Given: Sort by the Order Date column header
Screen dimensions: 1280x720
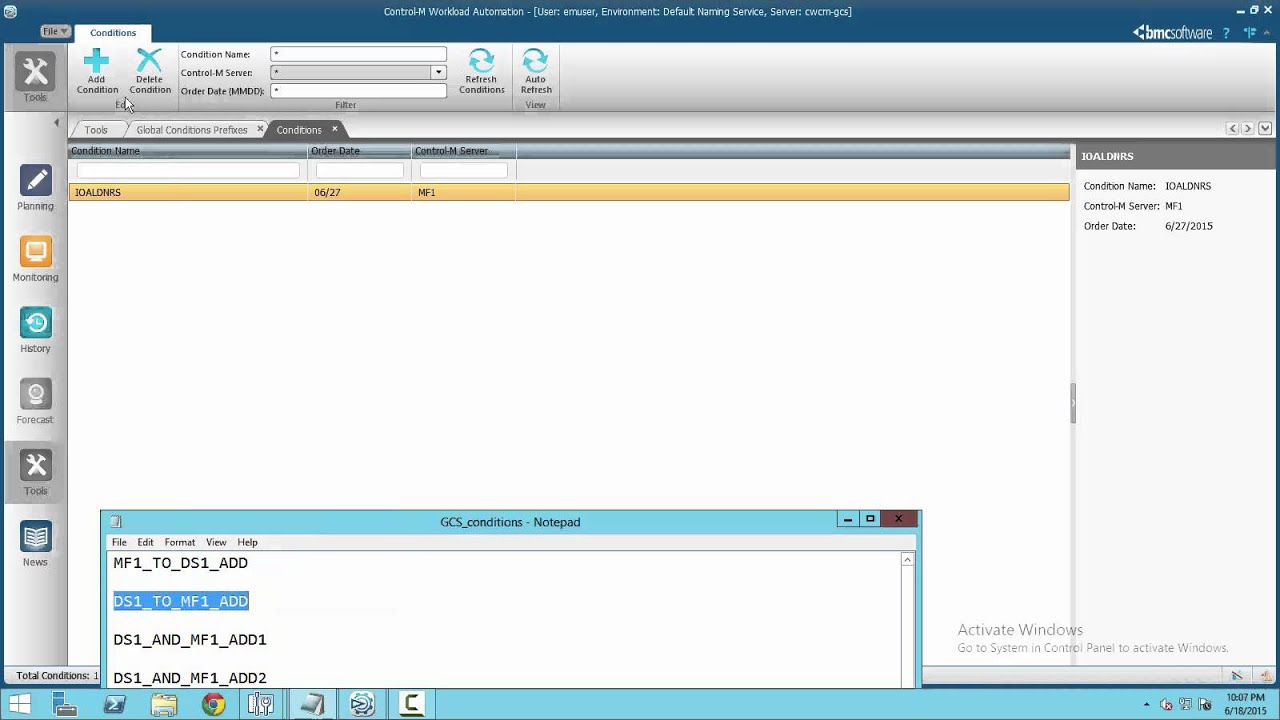Looking at the screenshot, I should (x=360, y=151).
